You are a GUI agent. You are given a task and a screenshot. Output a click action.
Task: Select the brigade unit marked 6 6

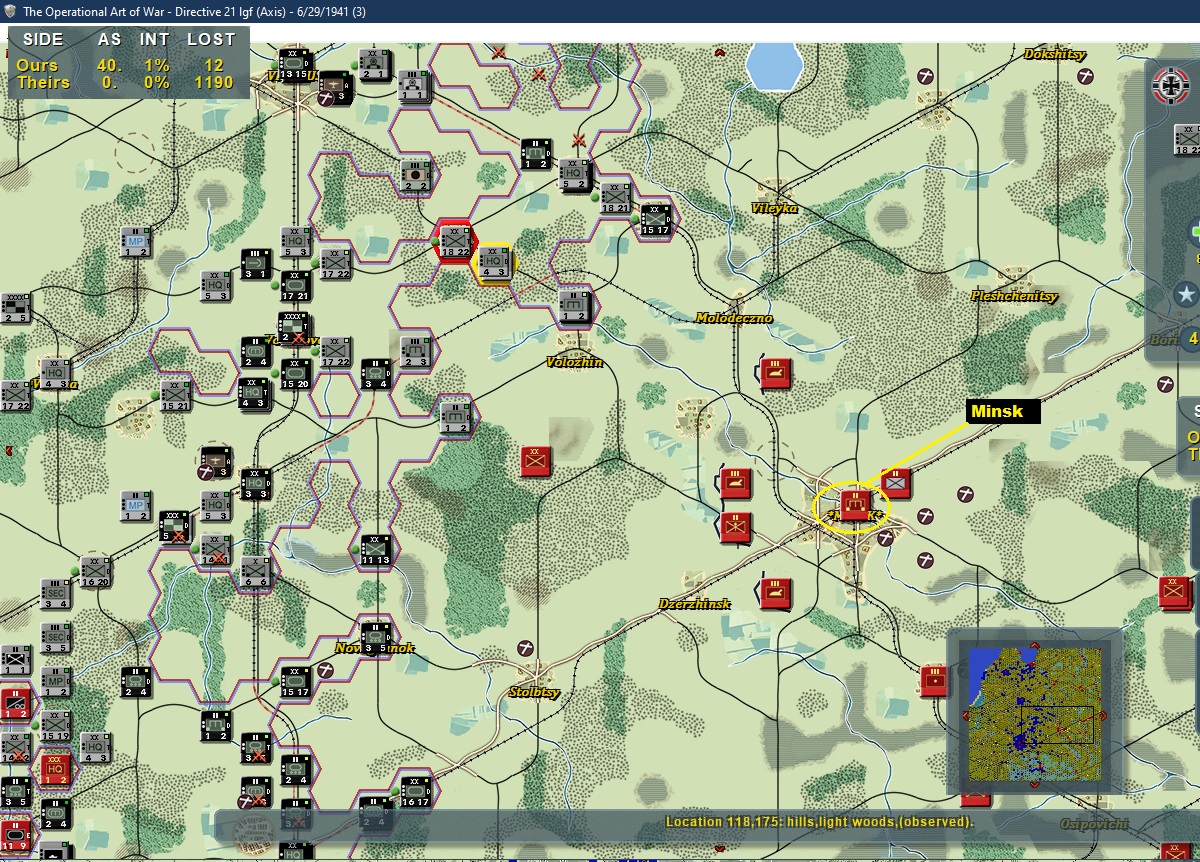(256, 573)
